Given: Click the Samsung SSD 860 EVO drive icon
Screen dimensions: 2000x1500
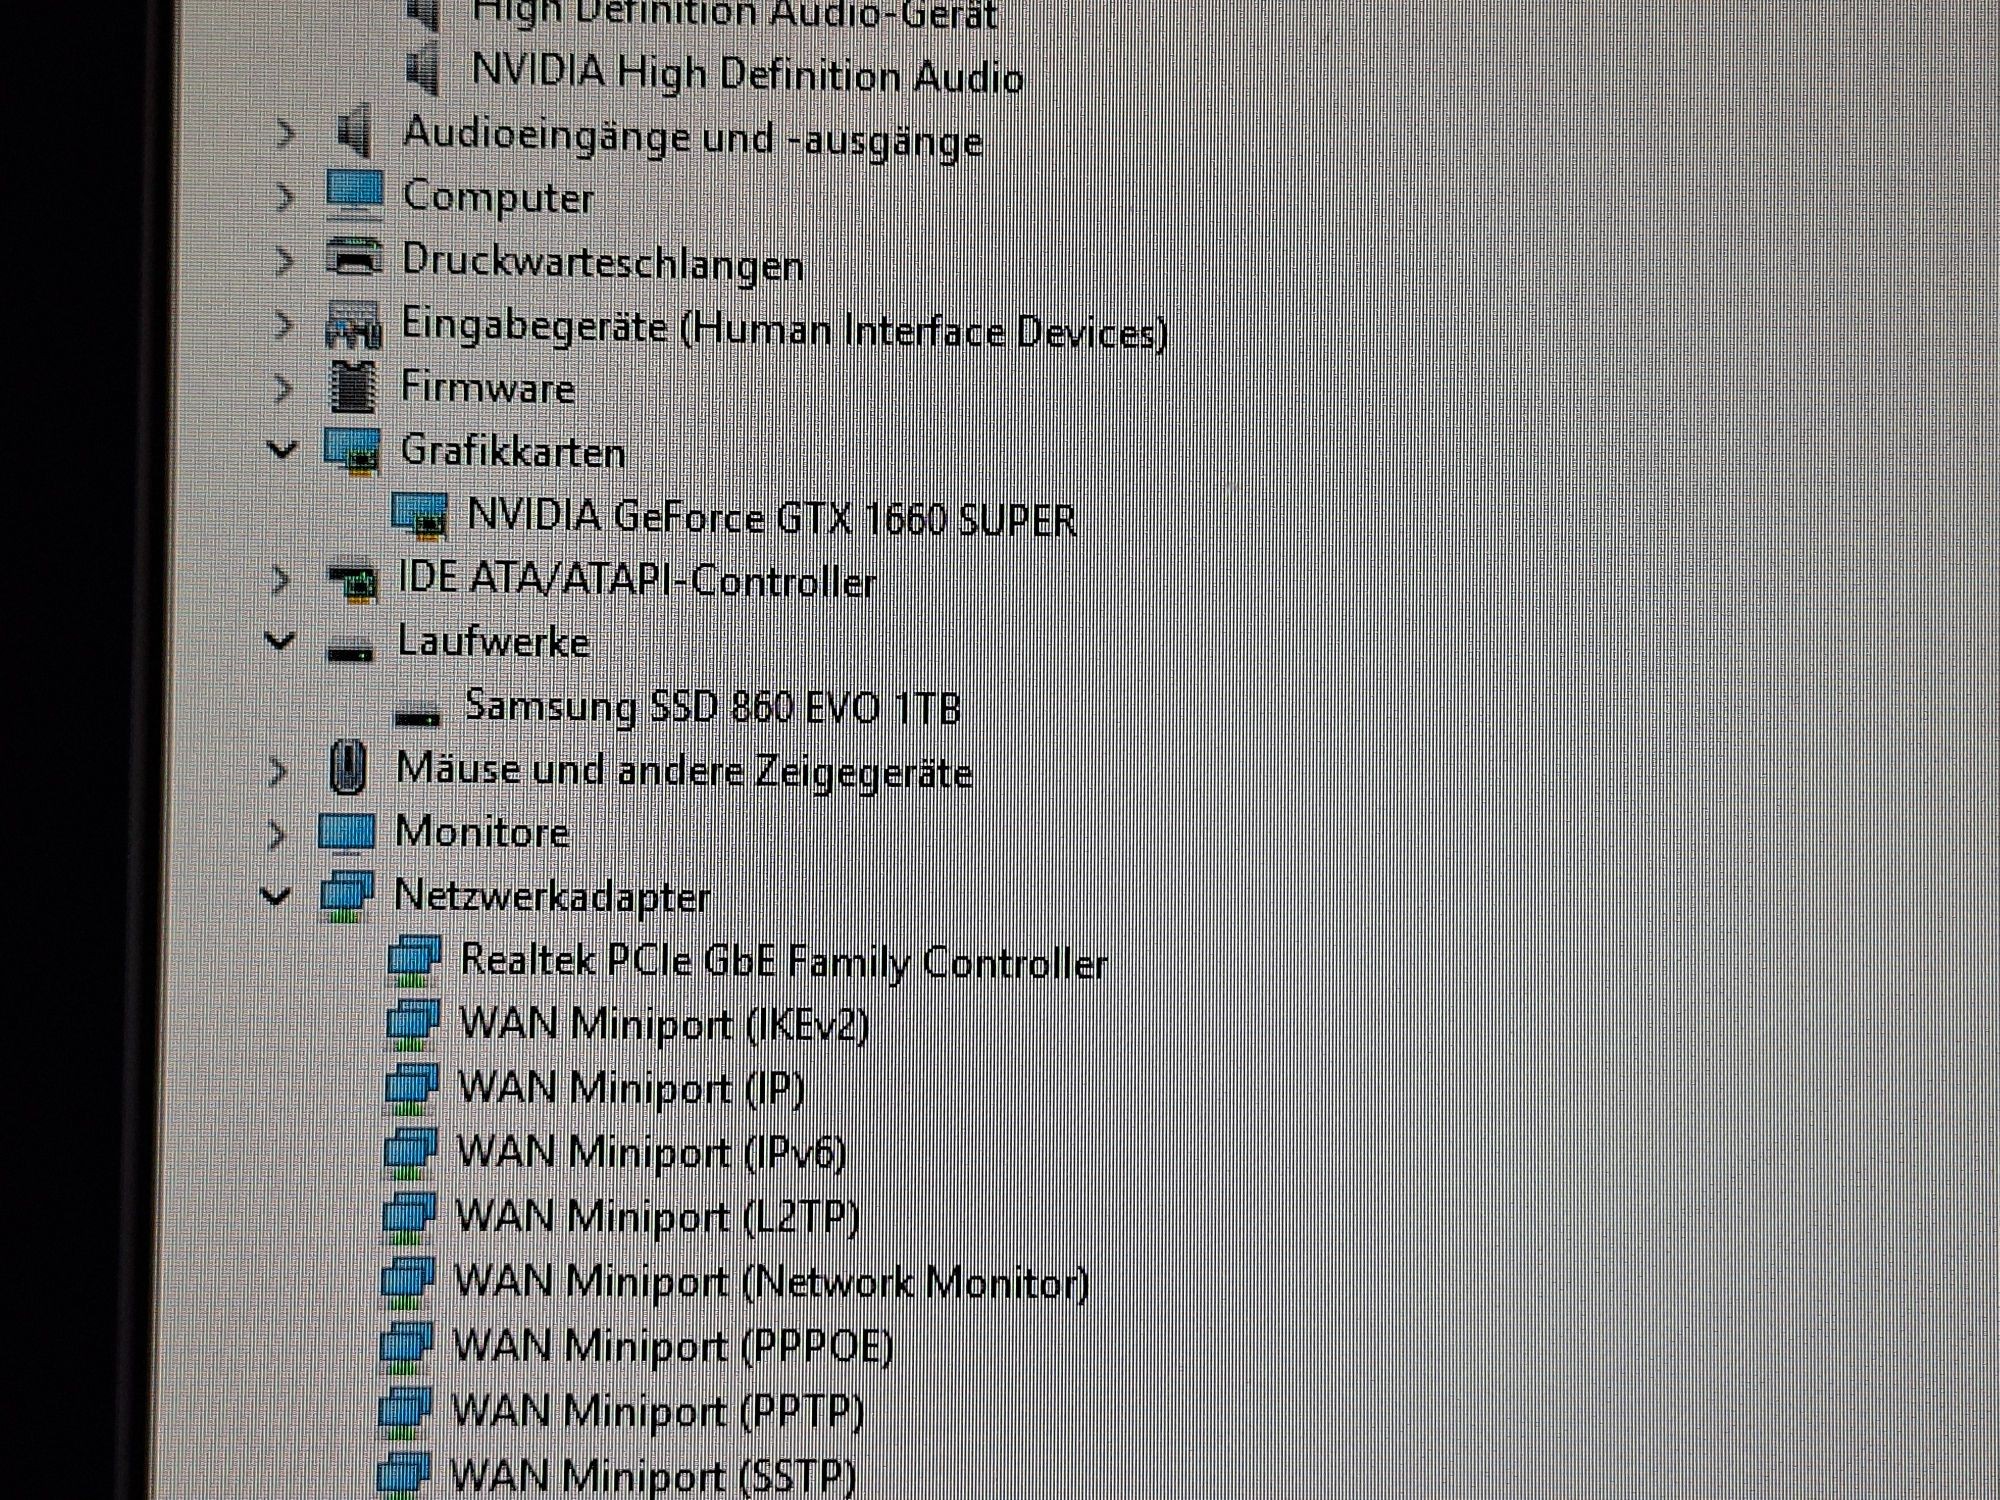Looking at the screenshot, I should click(x=417, y=713).
